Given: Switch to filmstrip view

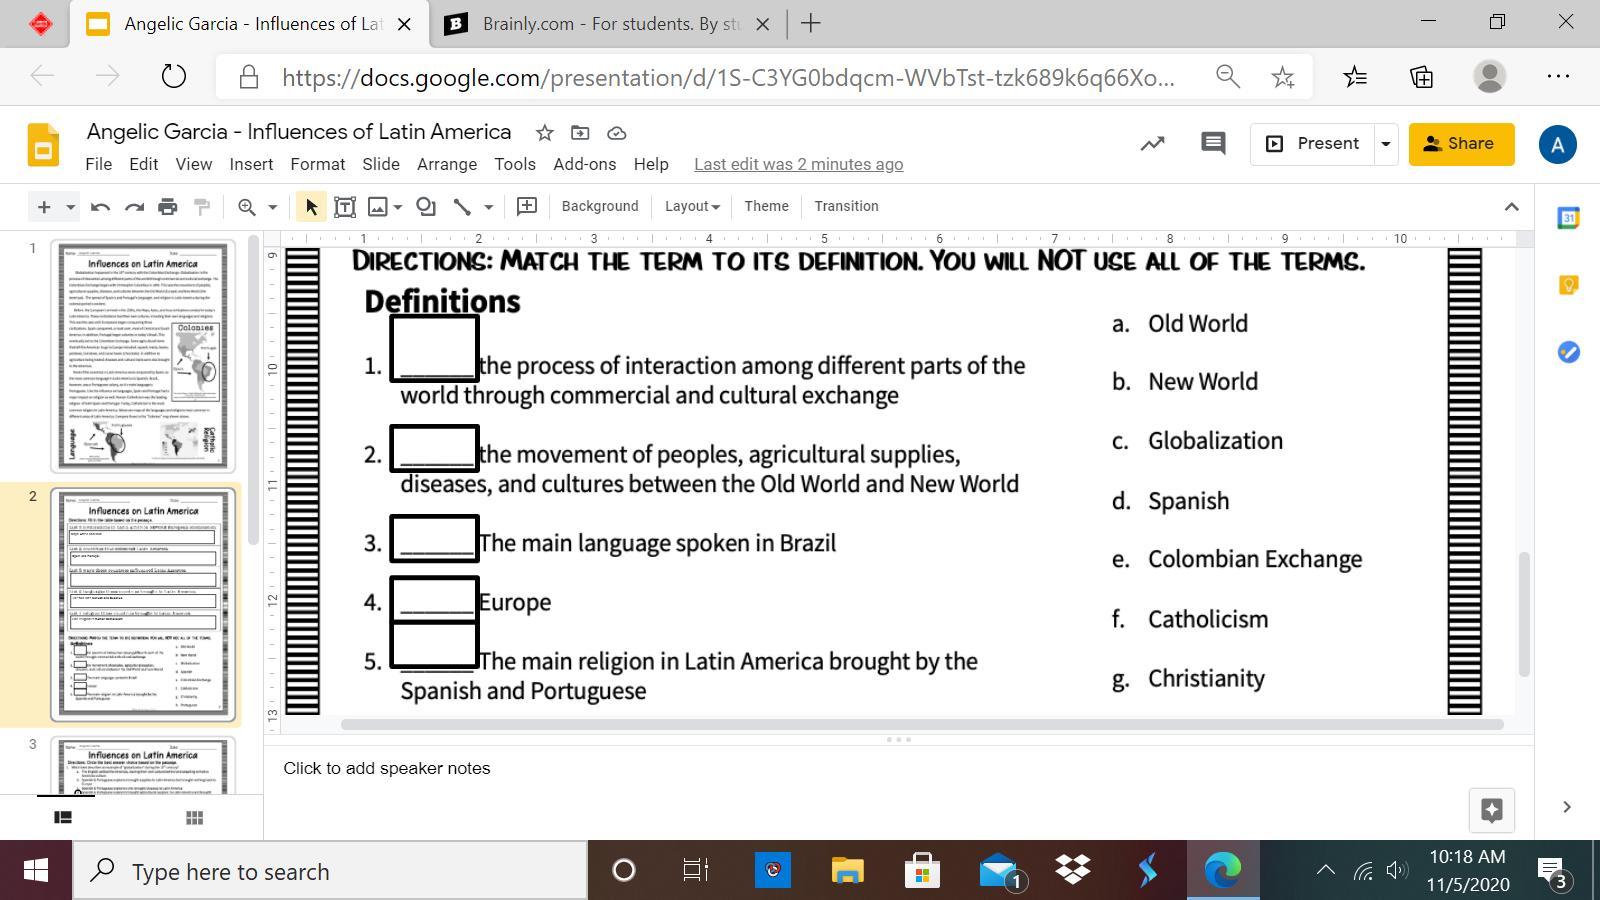Looking at the screenshot, I should pos(63,818).
